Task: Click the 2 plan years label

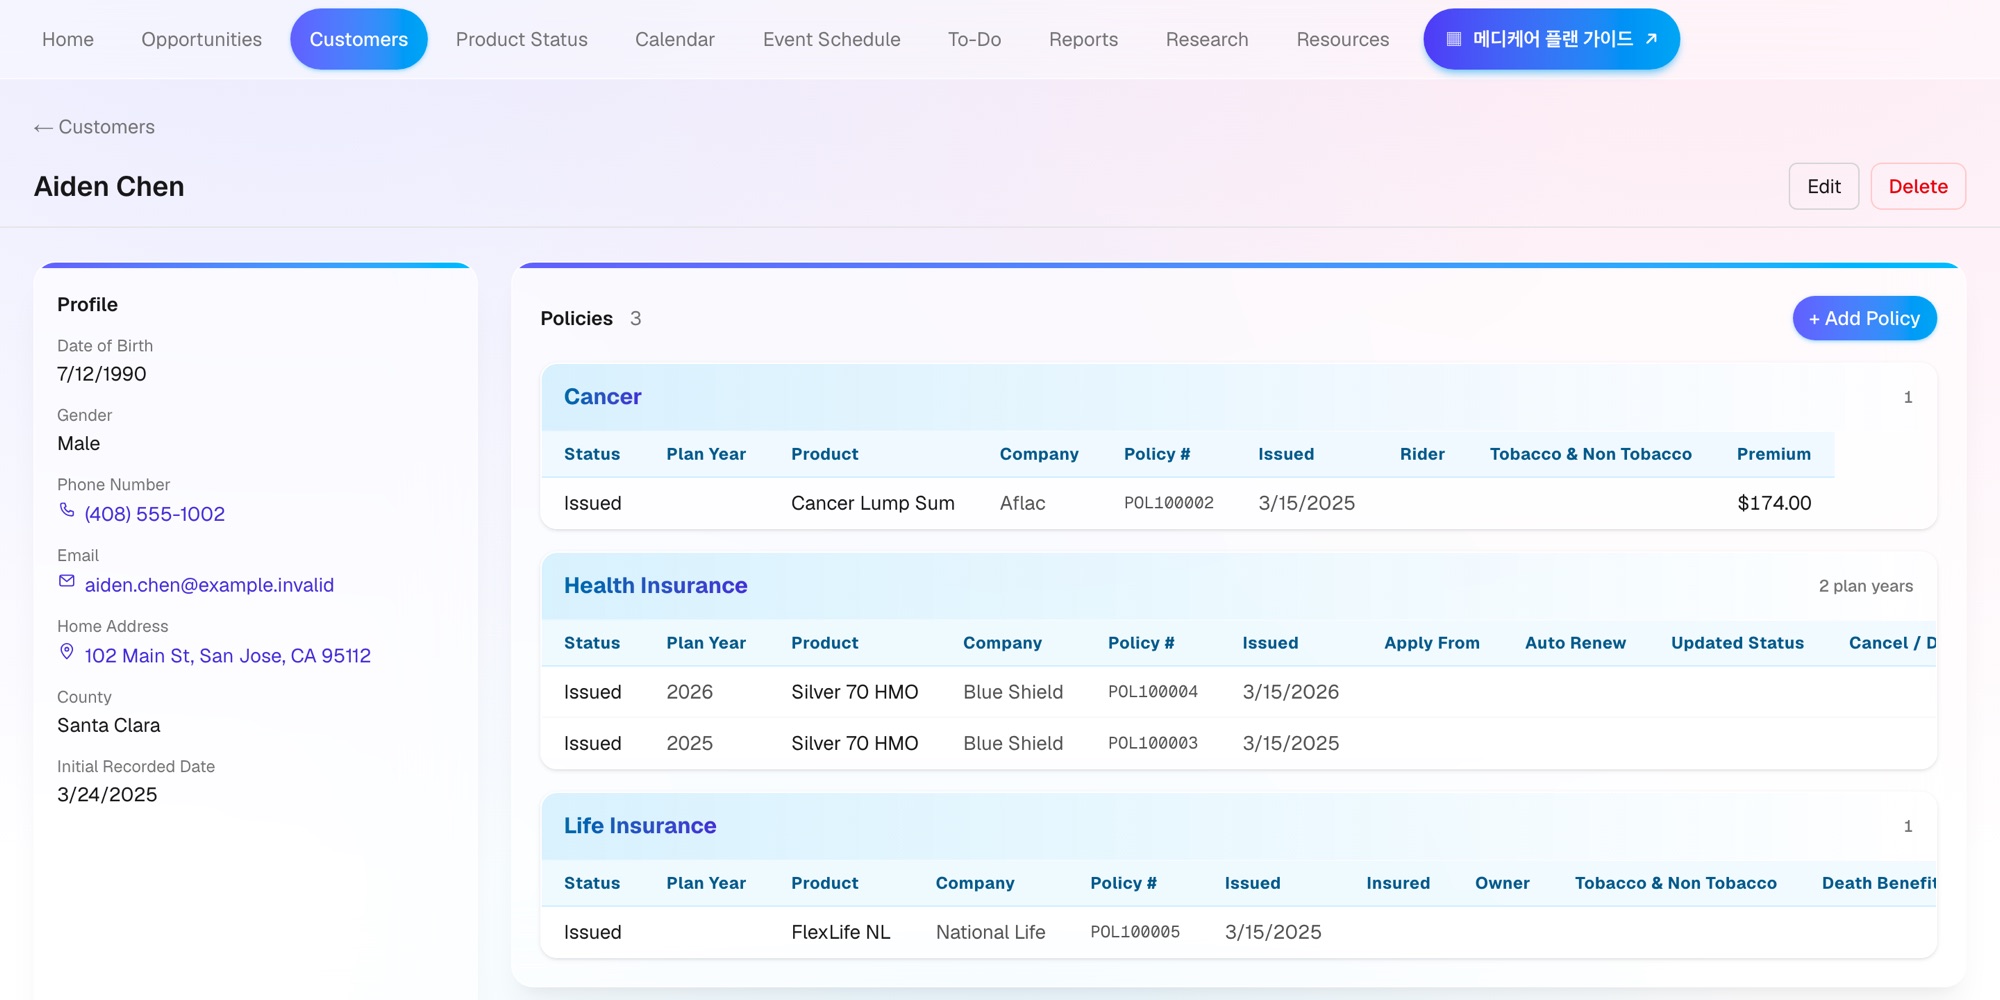Action: 1866,586
